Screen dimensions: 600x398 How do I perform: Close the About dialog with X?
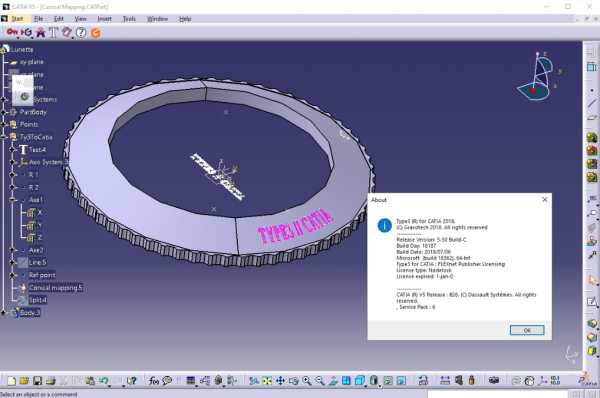pyautogui.click(x=545, y=200)
